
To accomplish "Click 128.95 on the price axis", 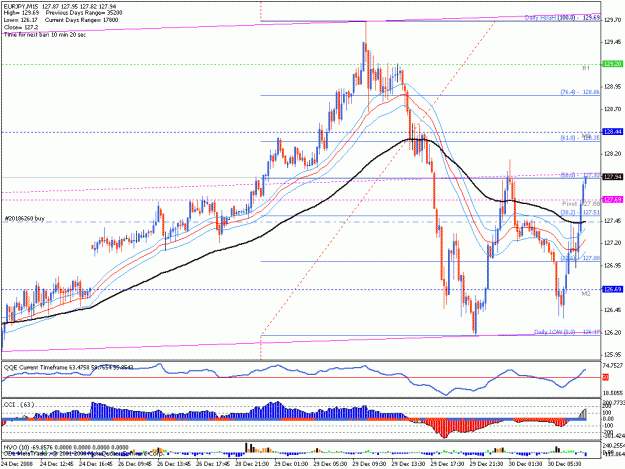I will click(x=613, y=86).
